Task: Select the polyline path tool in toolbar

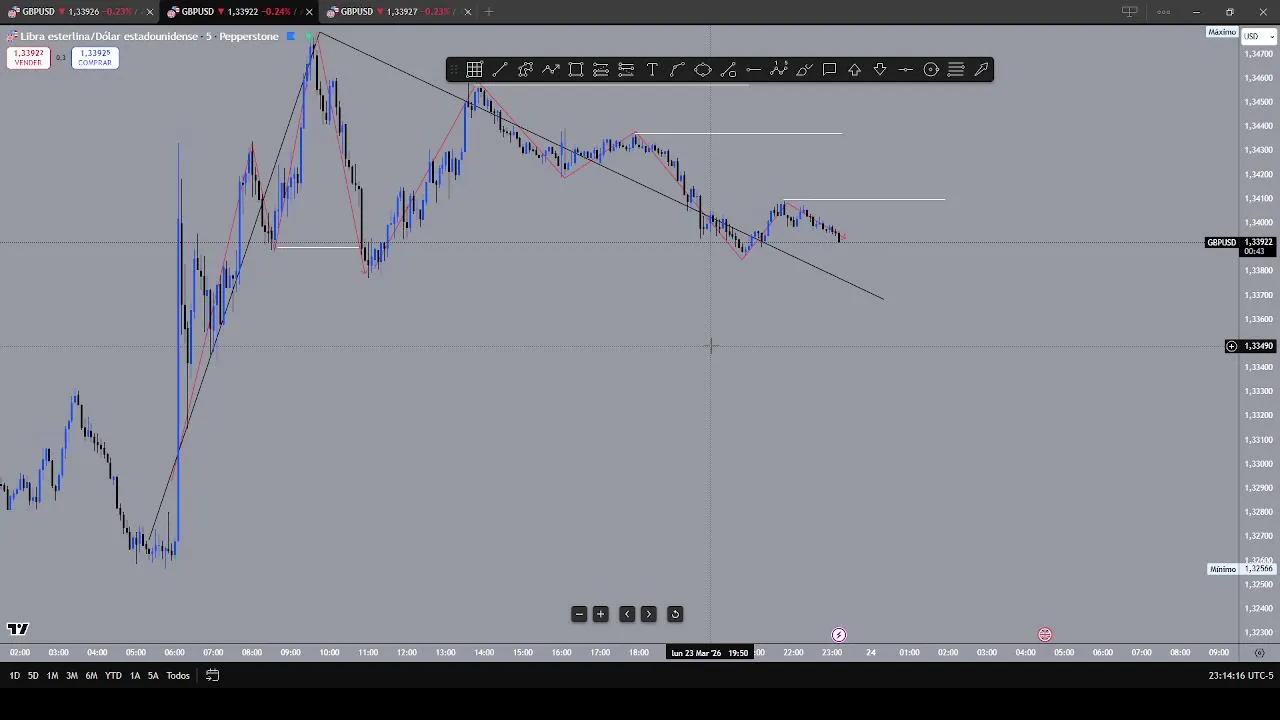Action: click(x=525, y=69)
